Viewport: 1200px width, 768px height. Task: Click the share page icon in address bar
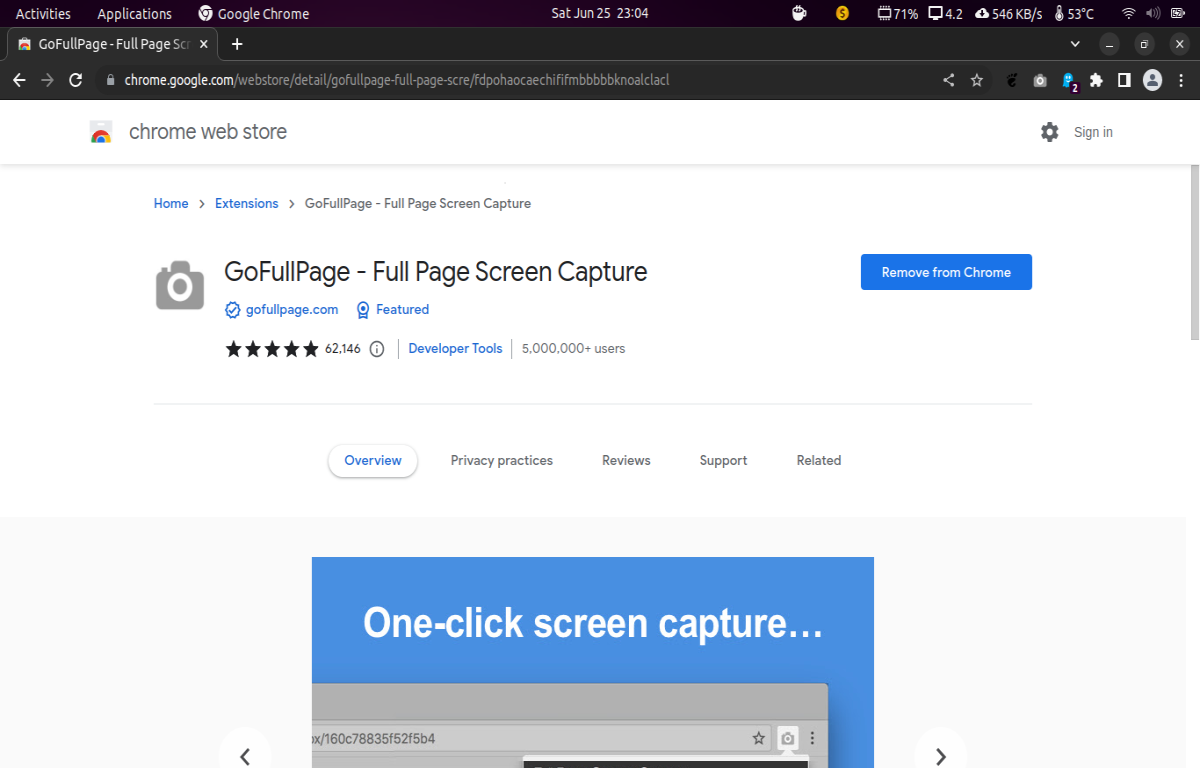pos(948,80)
